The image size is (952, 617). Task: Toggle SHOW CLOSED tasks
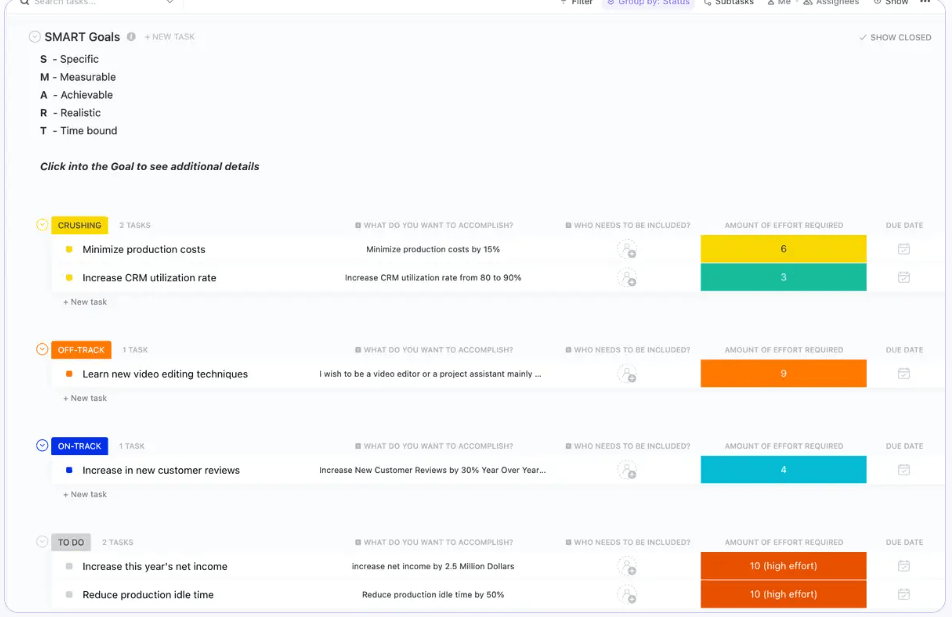895,38
